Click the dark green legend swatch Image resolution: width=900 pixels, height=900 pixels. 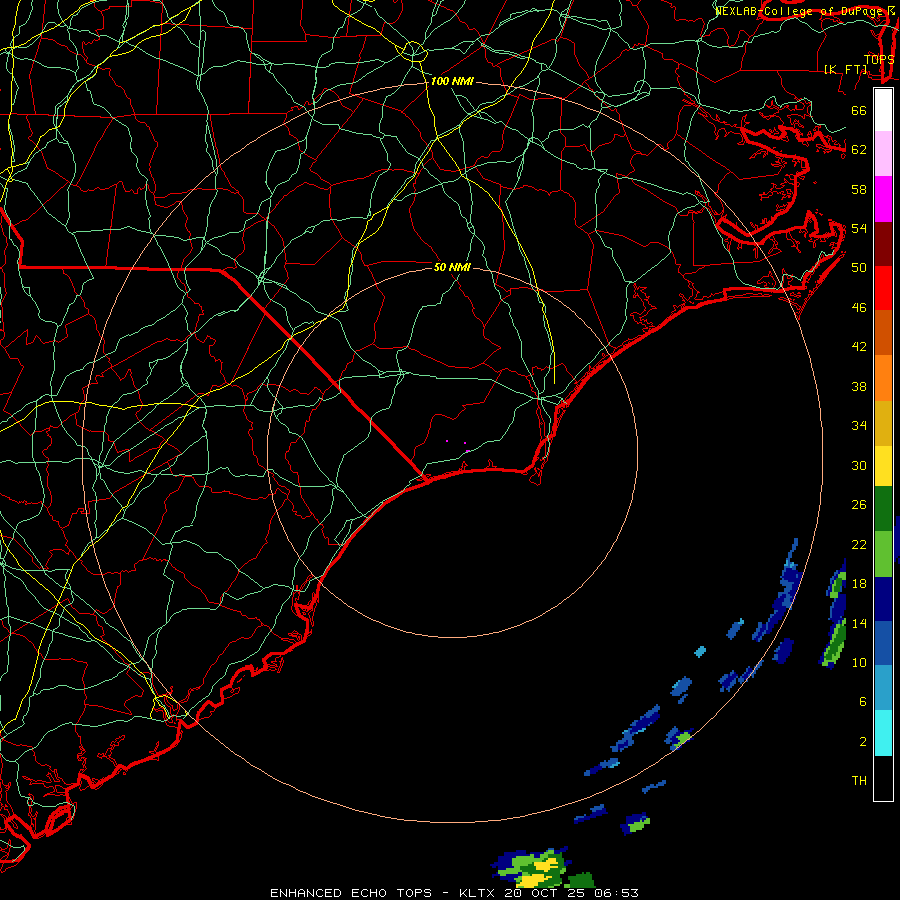point(883,509)
